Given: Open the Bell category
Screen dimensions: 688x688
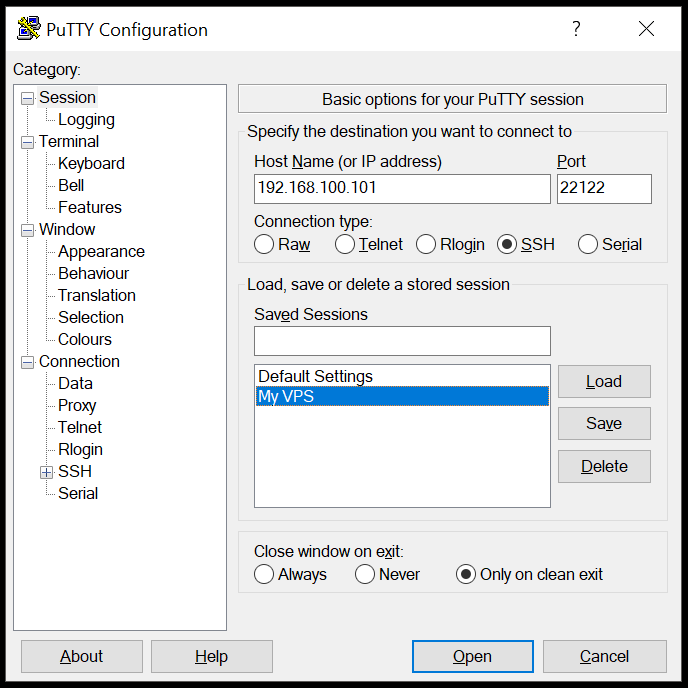Looking at the screenshot, I should coord(71,185).
